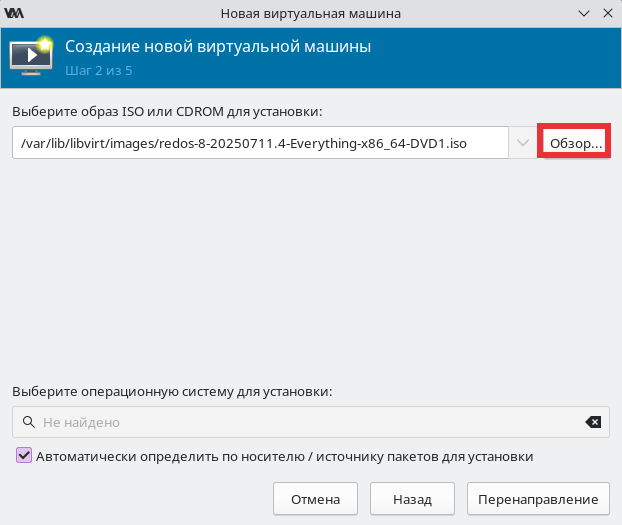Click the 'Выберите операционную систему для установки' label
The width and height of the screenshot is (622, 525).
click(x=172, y=392)
